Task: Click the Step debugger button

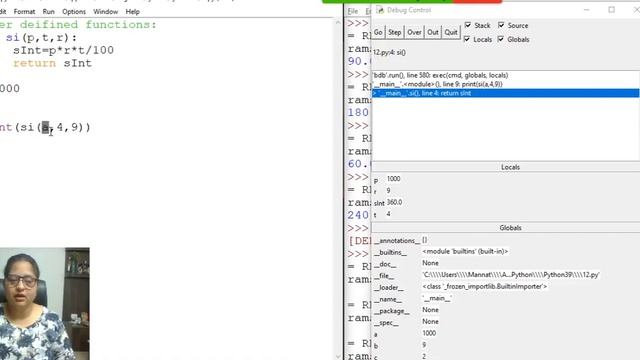Action: click(394, 32)
